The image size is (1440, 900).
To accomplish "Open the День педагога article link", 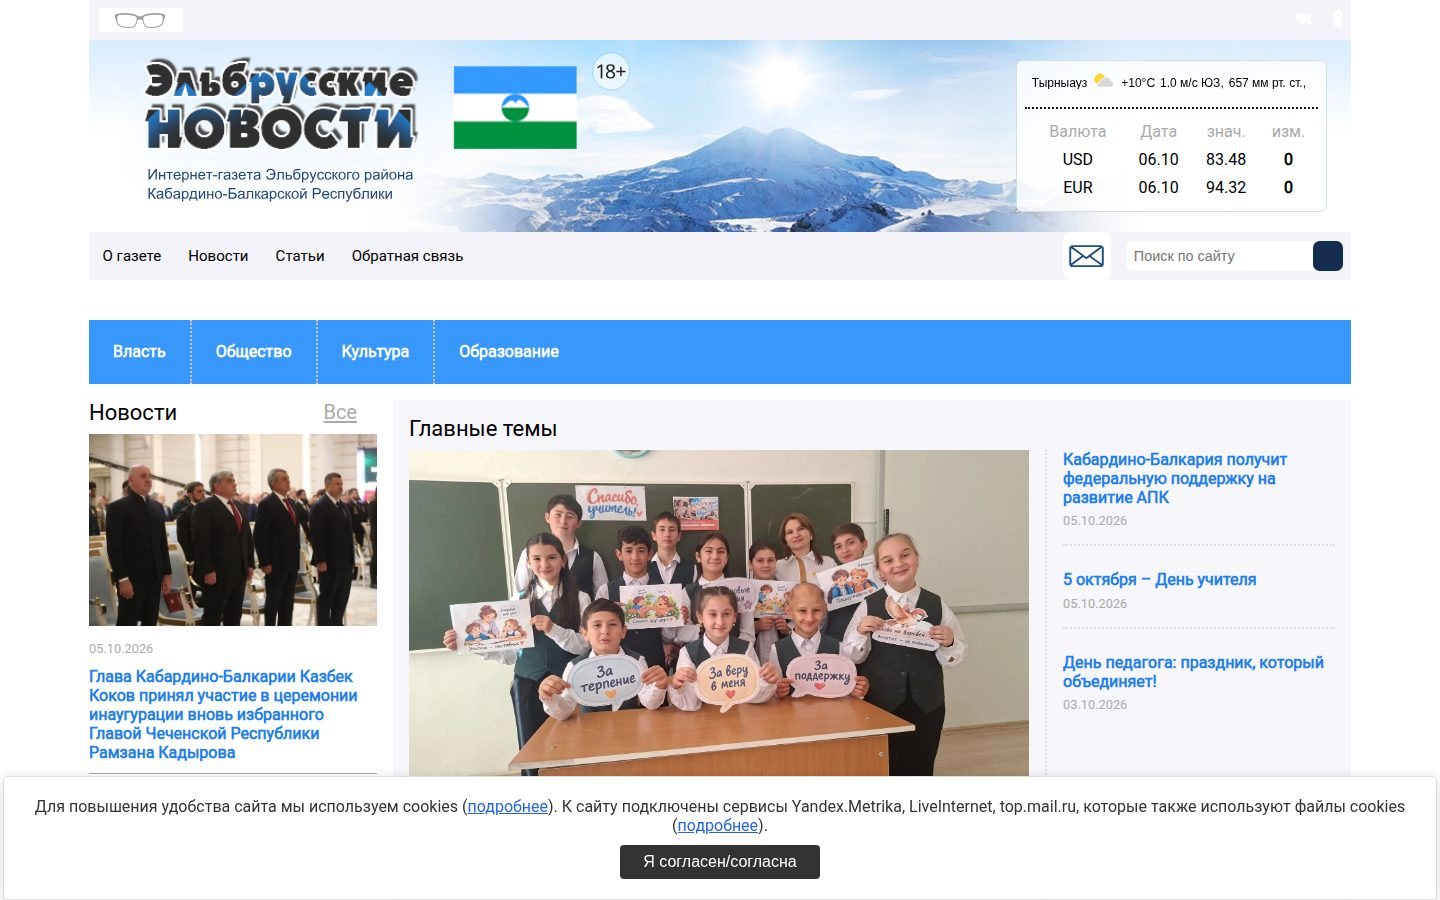I will pyautogui.click(x=1193, y=671).
